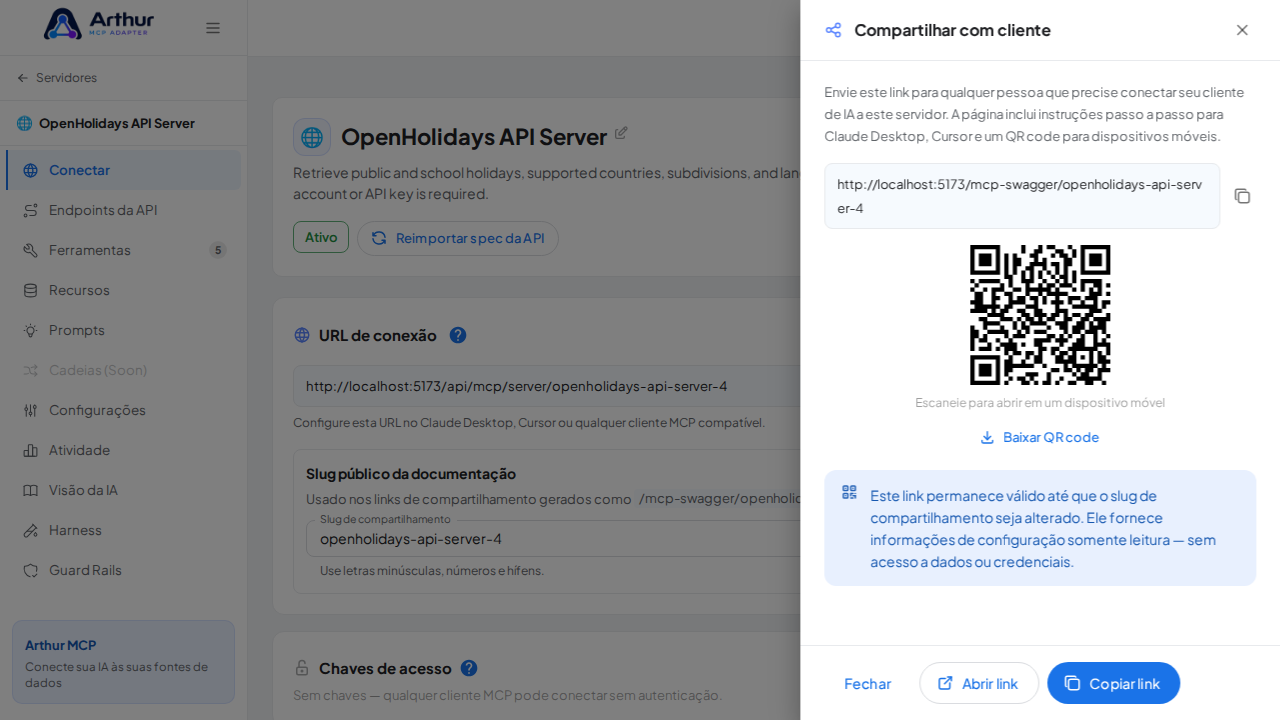1280x720 pixels.
Task: Click Baixar QR code
Action: [x=1040, y=437]
